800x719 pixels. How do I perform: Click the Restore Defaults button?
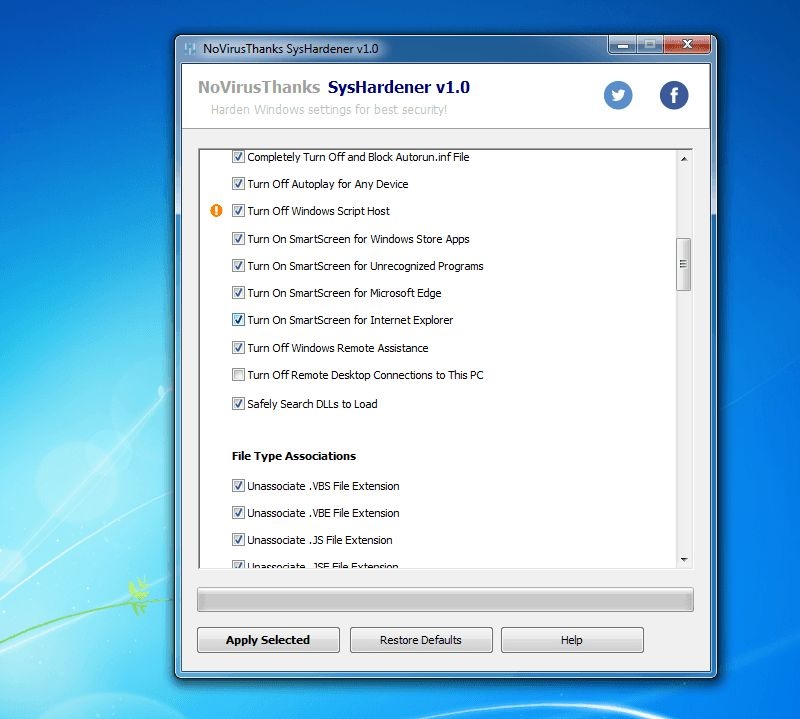click(420, 640)
